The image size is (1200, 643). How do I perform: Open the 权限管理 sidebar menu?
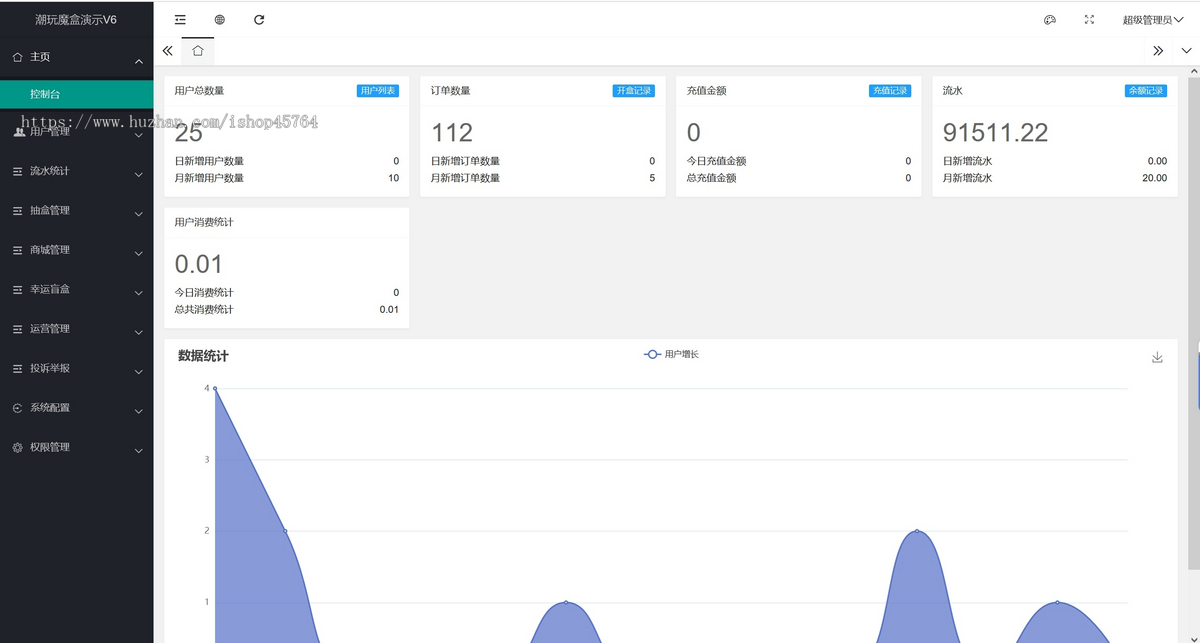click(x=77, y=447)
